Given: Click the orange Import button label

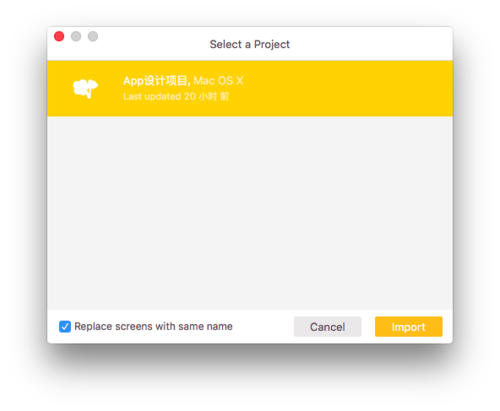Looking at the screenshot, I should click(x=408, y=327).
